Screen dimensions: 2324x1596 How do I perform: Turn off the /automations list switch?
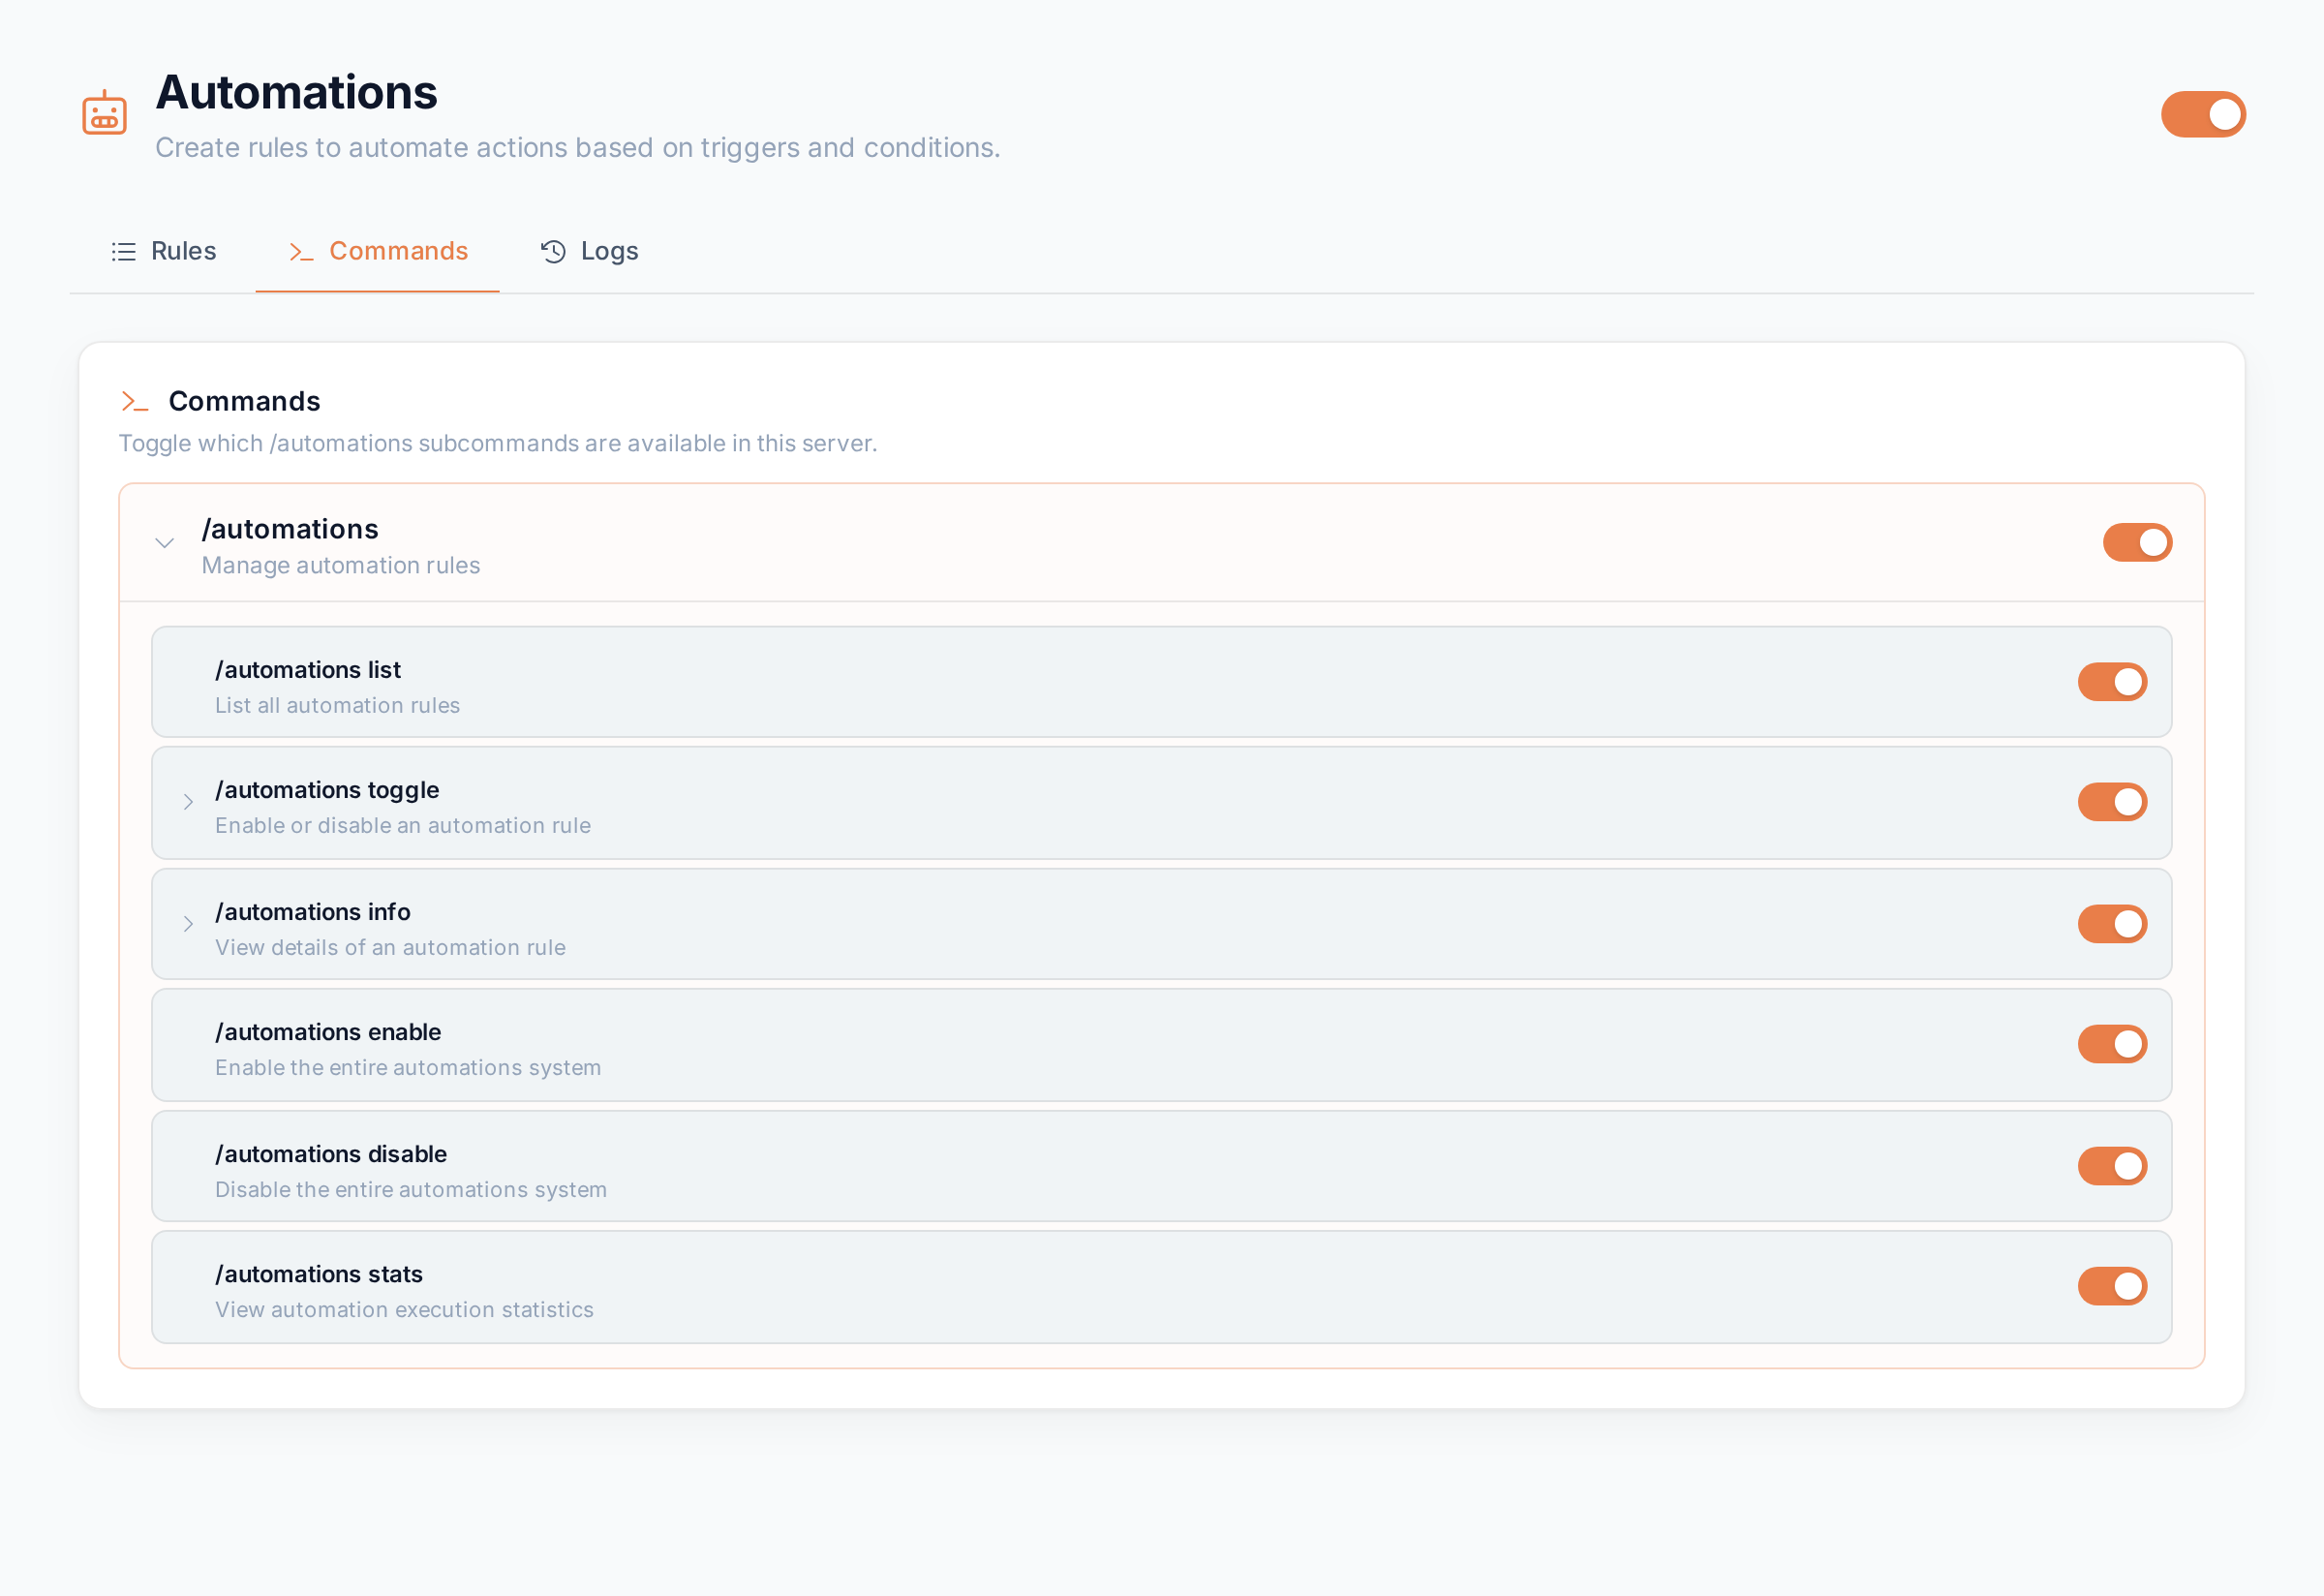point(2112,682)
